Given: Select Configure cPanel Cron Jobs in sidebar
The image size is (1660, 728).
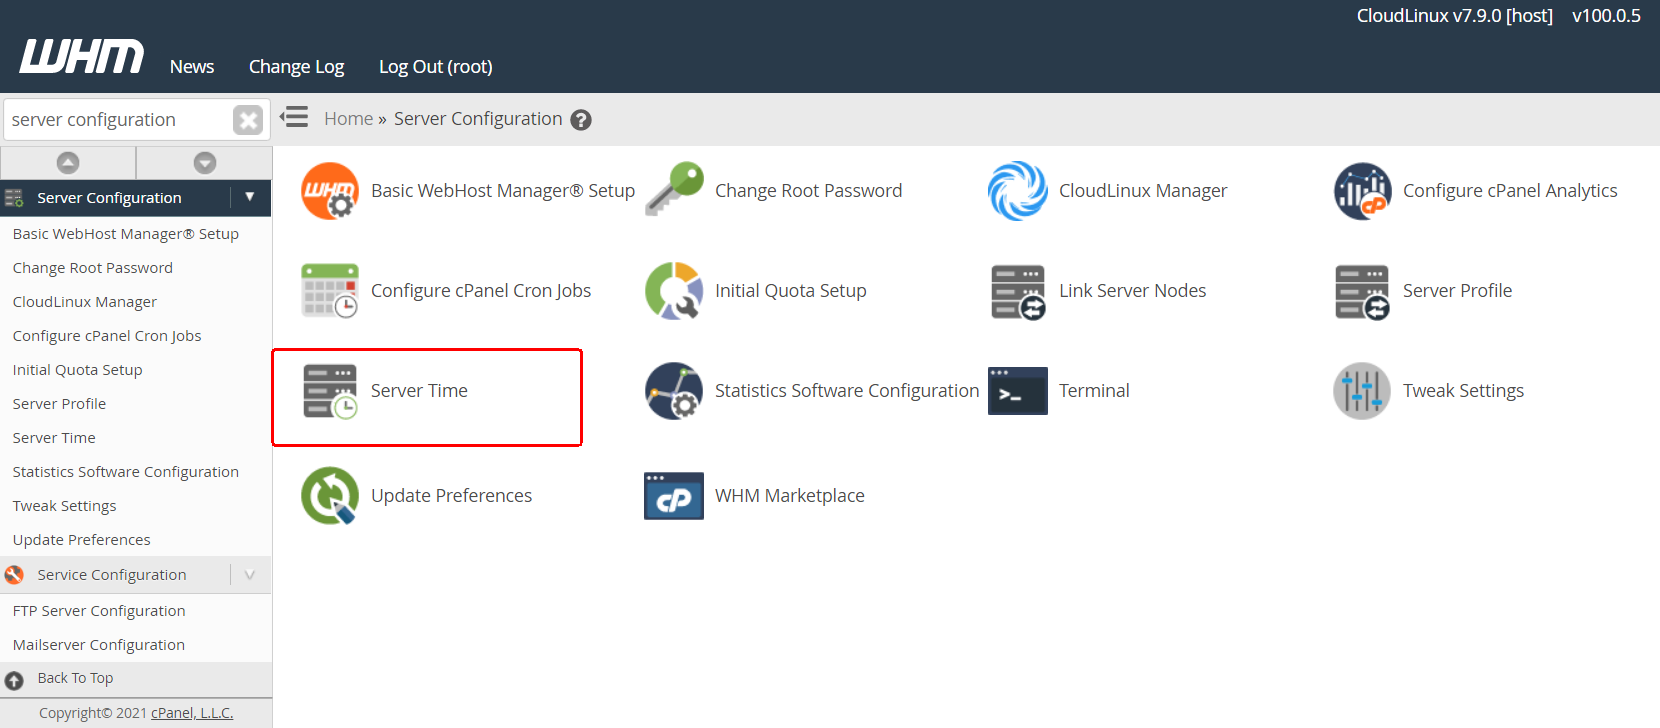Looking at the screenshot, I should (x=107, y=336).
